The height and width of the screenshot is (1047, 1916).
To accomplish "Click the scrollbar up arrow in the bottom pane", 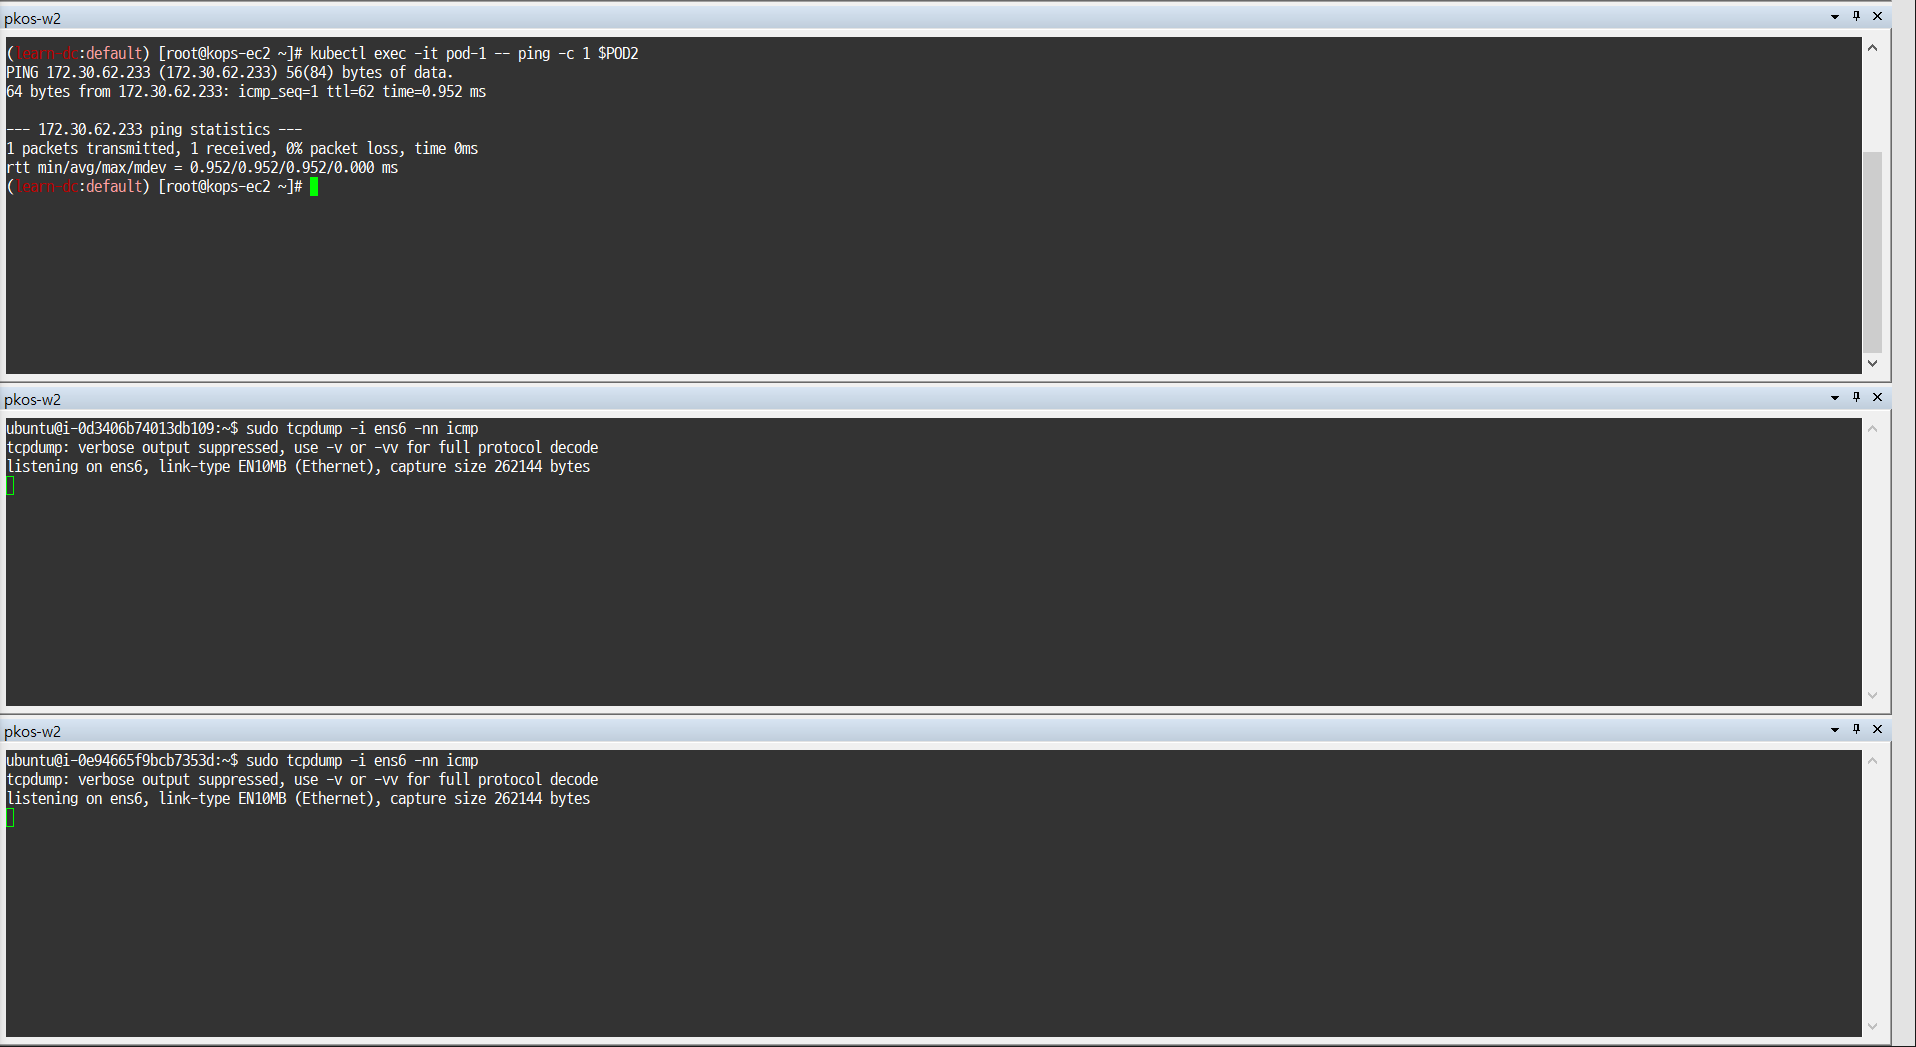I will tap(1872, 760).
